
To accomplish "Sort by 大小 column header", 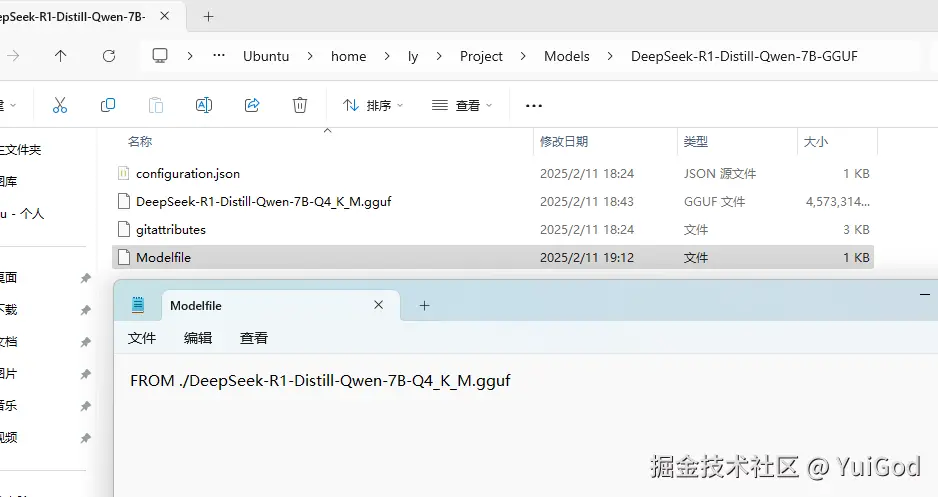I will (816, 142).
